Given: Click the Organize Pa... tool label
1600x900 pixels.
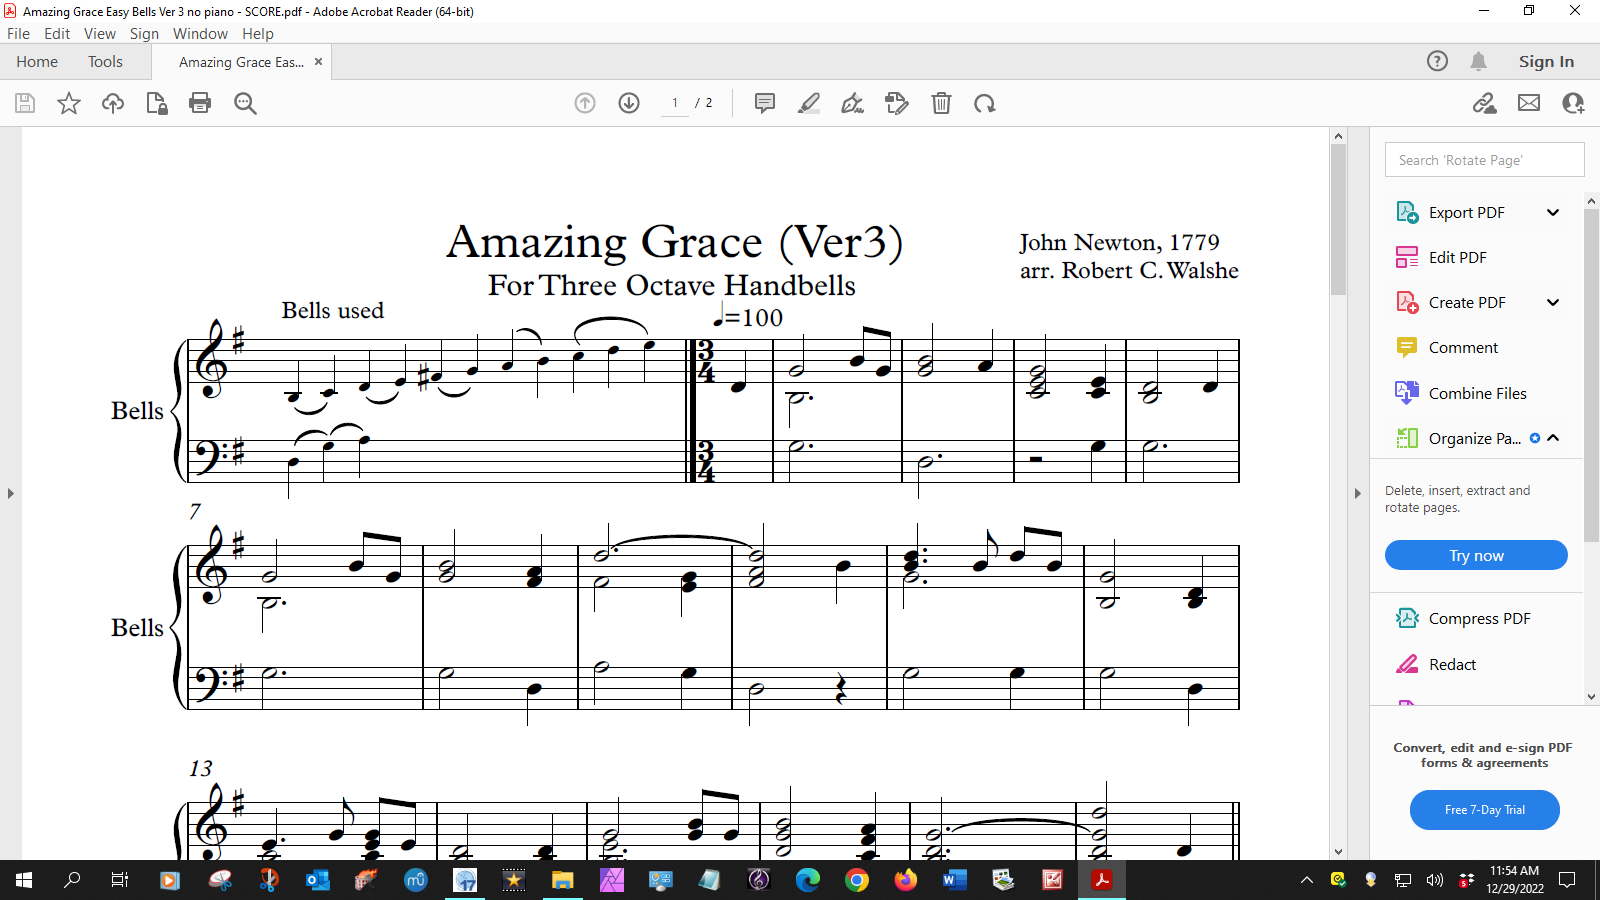Looking at the screenshot, I should tap(1475, 438).
